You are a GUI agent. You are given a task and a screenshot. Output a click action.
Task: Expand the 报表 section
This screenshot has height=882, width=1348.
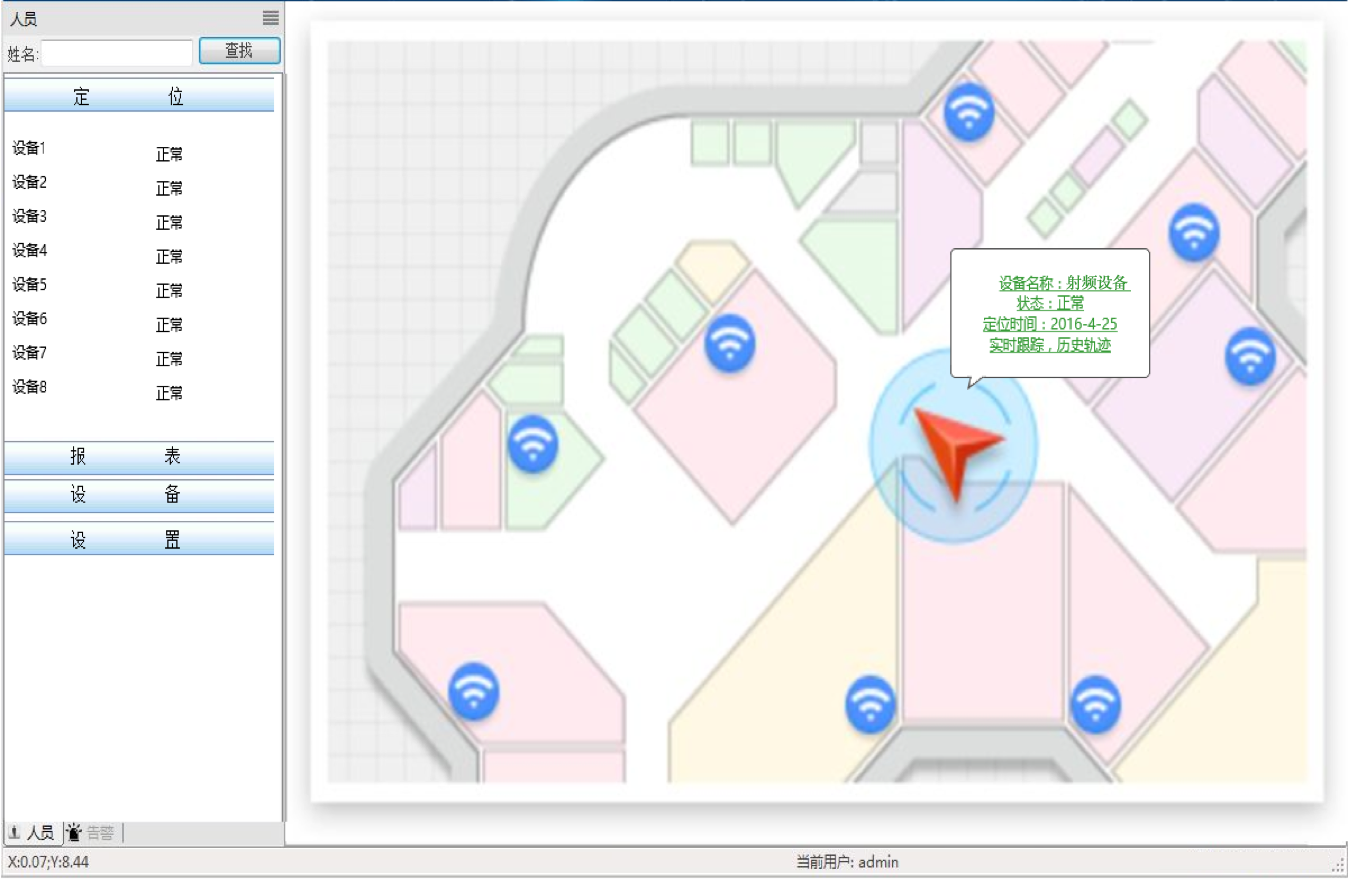coord(139,457)
